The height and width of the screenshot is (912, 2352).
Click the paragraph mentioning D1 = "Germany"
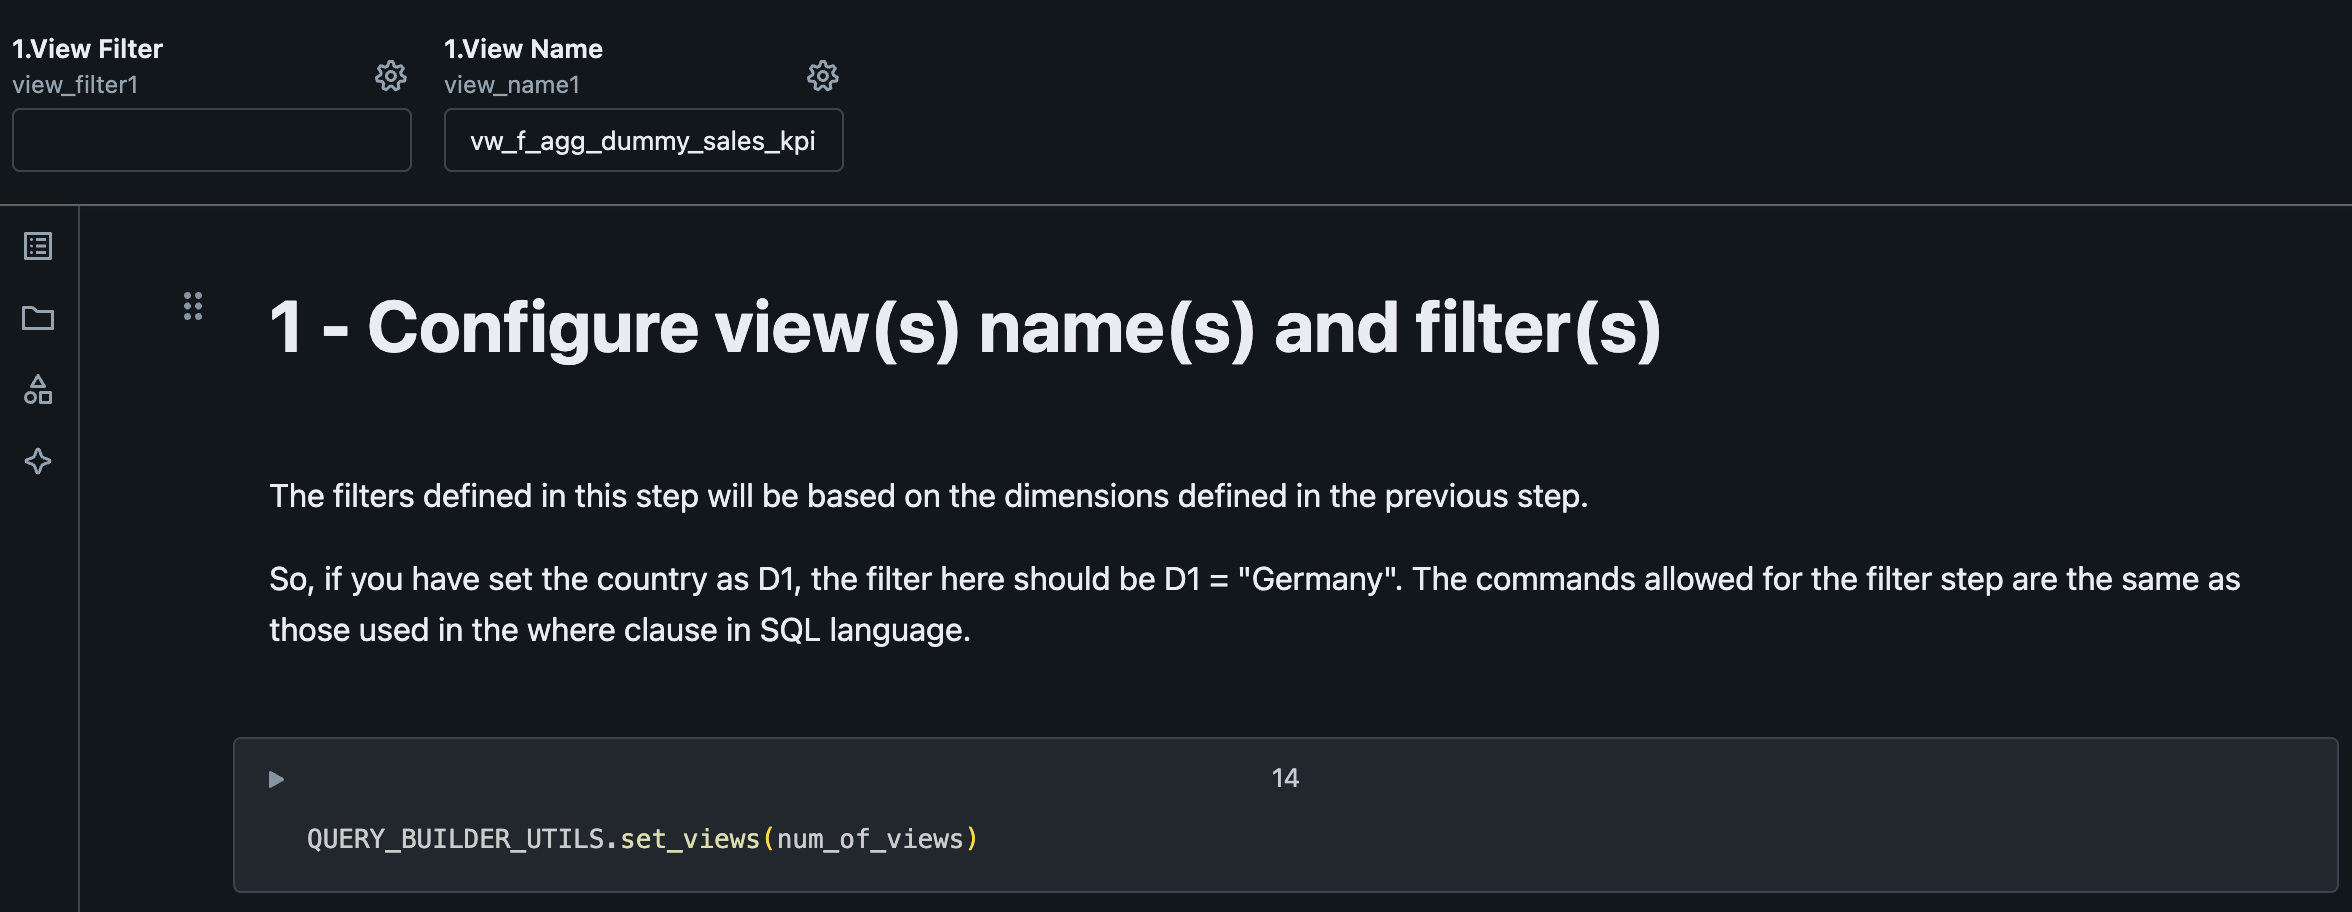pyautogui.click(x=1255, y=604)
